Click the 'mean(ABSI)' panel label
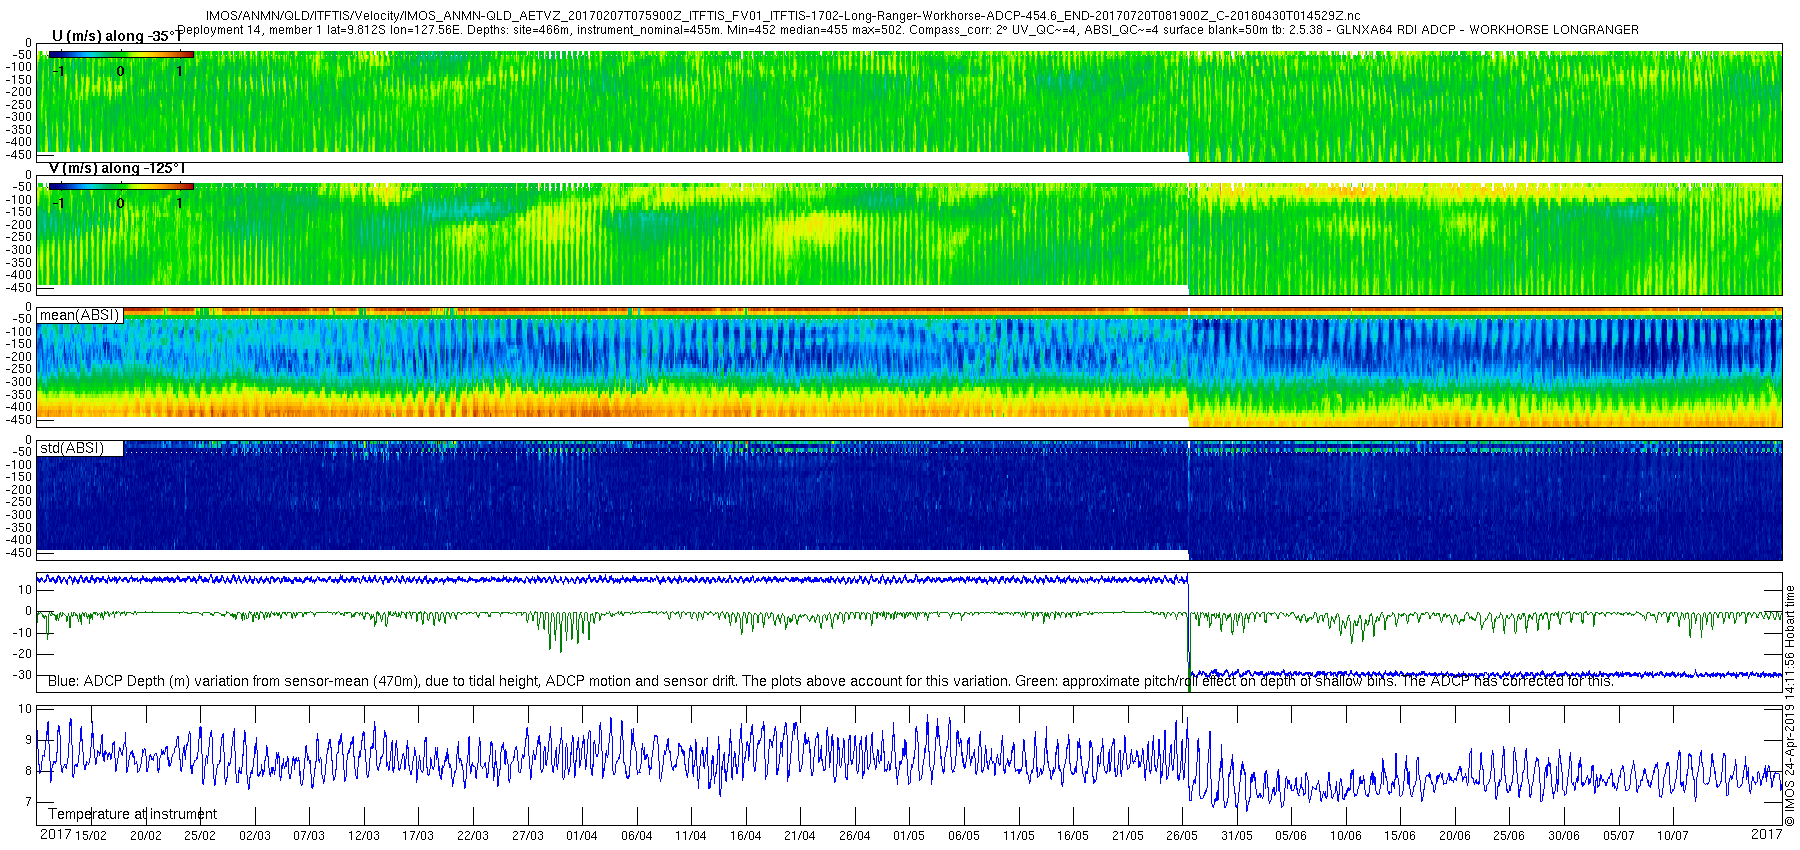 (x=79, y=315)
